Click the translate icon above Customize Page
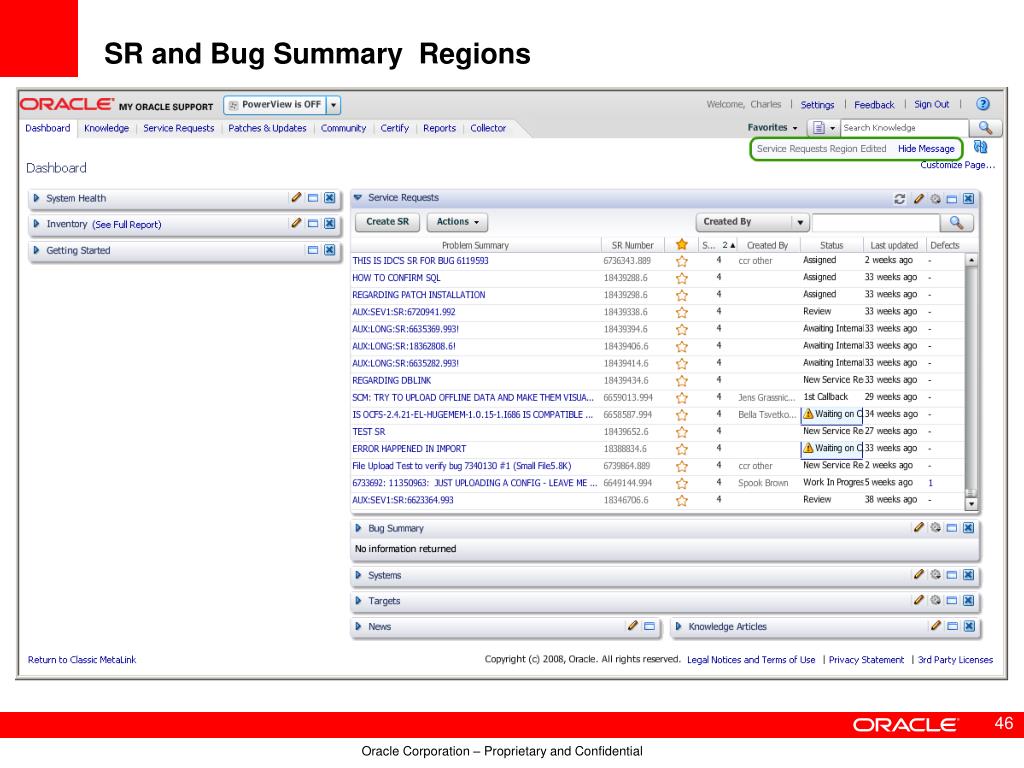1024x768 pixels. click(x=980, y=147)
